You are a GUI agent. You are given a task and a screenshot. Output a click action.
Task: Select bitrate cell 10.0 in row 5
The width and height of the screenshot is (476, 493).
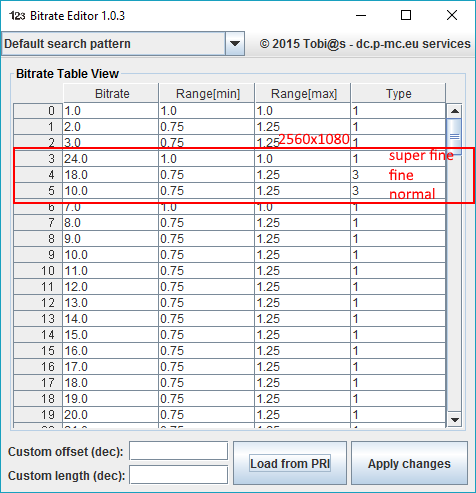coord(111,191)
